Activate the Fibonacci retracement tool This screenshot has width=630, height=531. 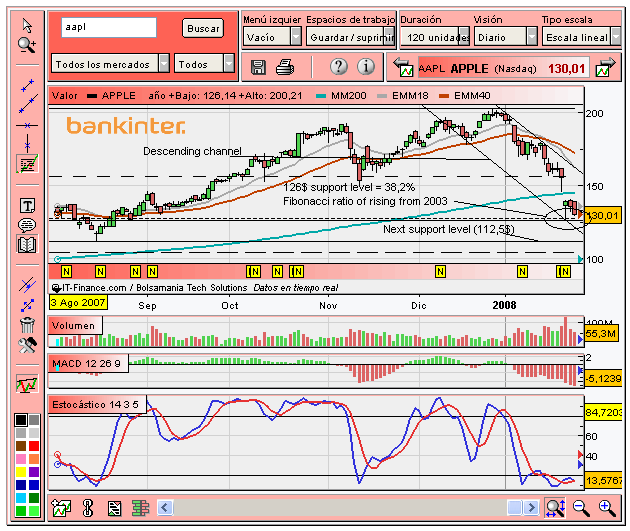click(27, 164)
